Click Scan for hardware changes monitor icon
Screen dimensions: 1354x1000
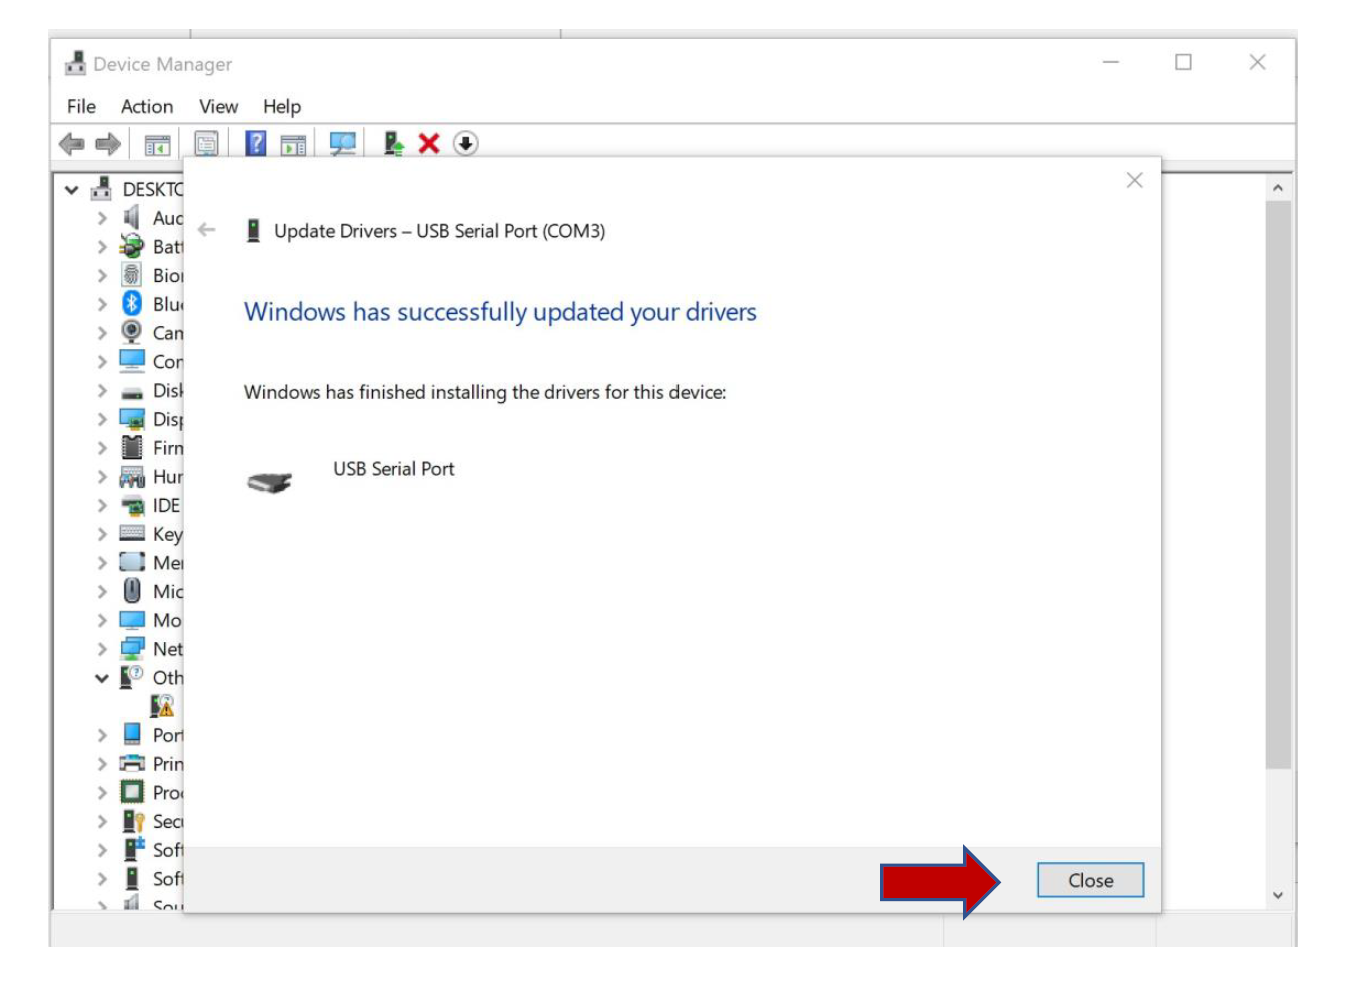(343, 144)
